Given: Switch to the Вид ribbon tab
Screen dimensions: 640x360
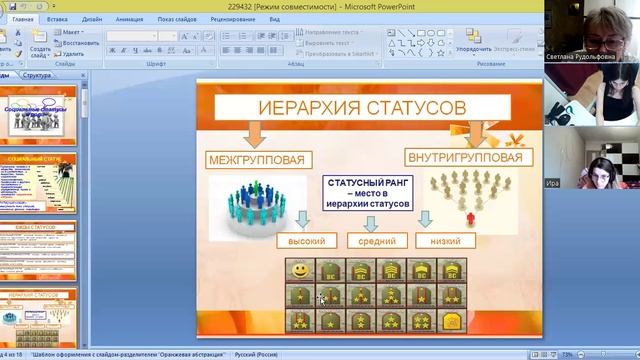Looking at the screenshot, I should [274, 19].
